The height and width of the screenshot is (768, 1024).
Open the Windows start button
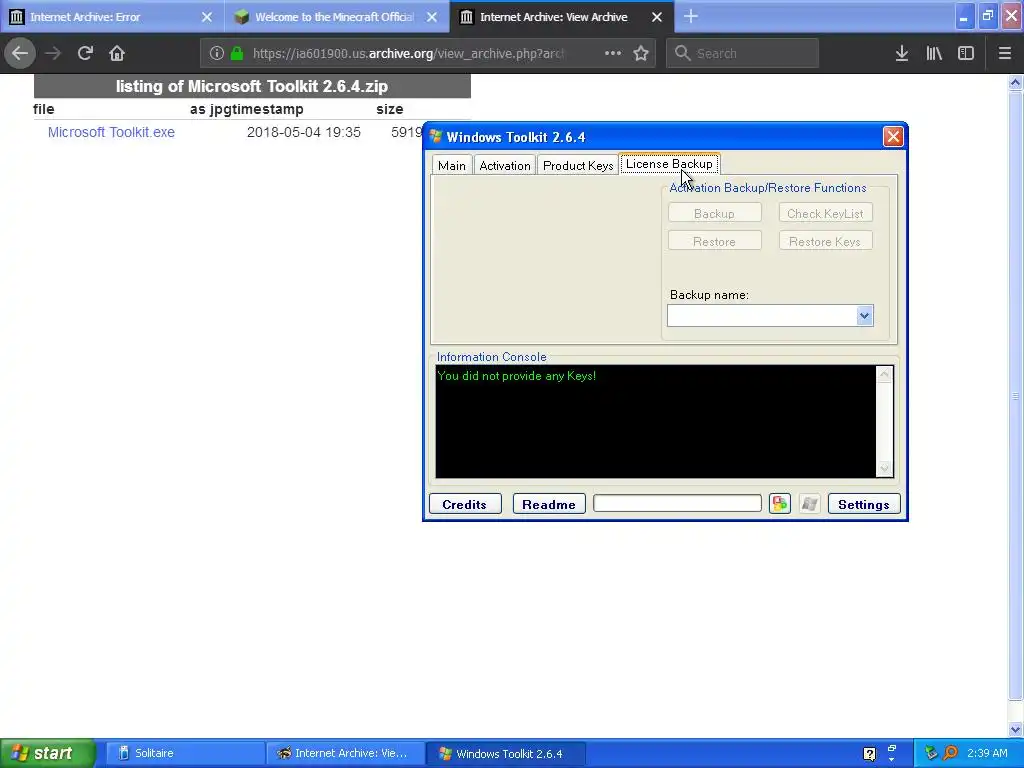(x=48, y=753)
